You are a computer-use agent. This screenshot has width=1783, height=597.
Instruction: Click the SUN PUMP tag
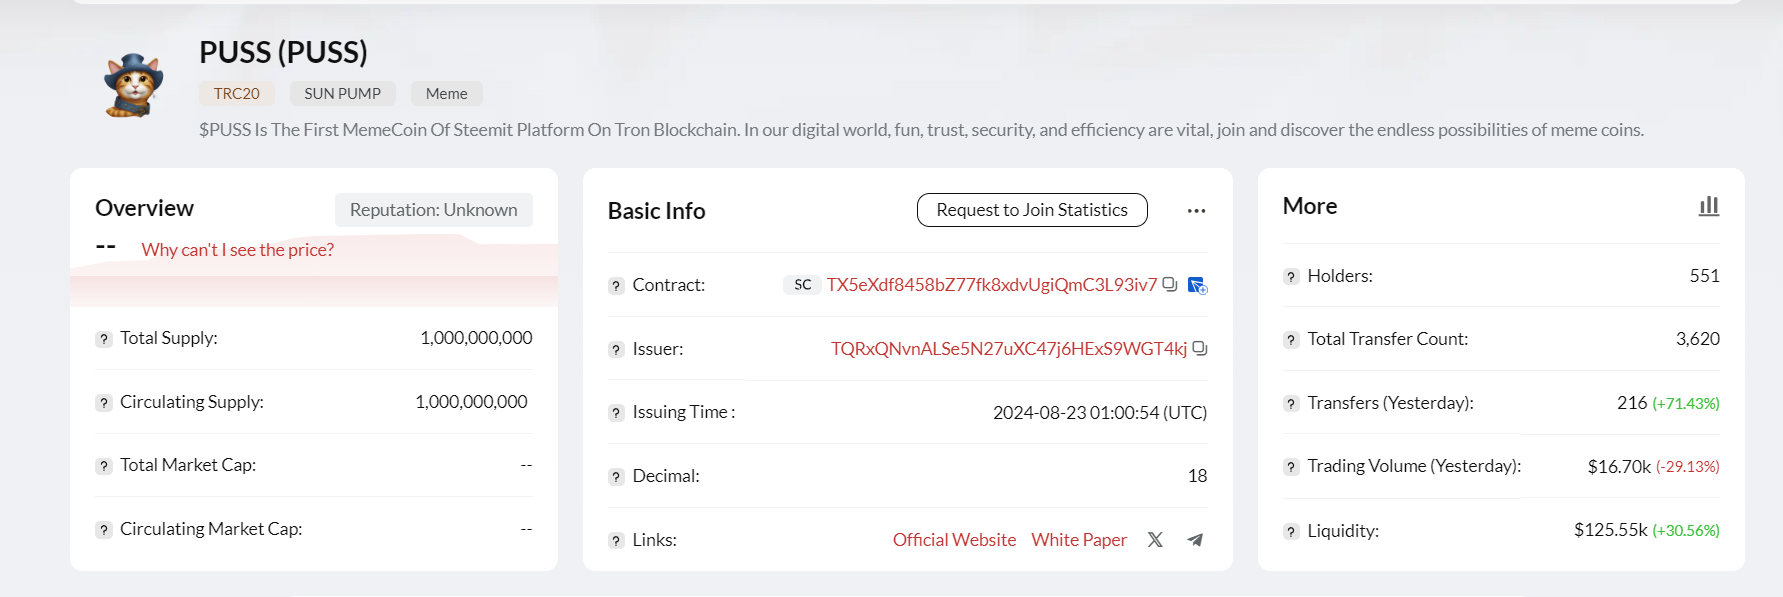342,94
